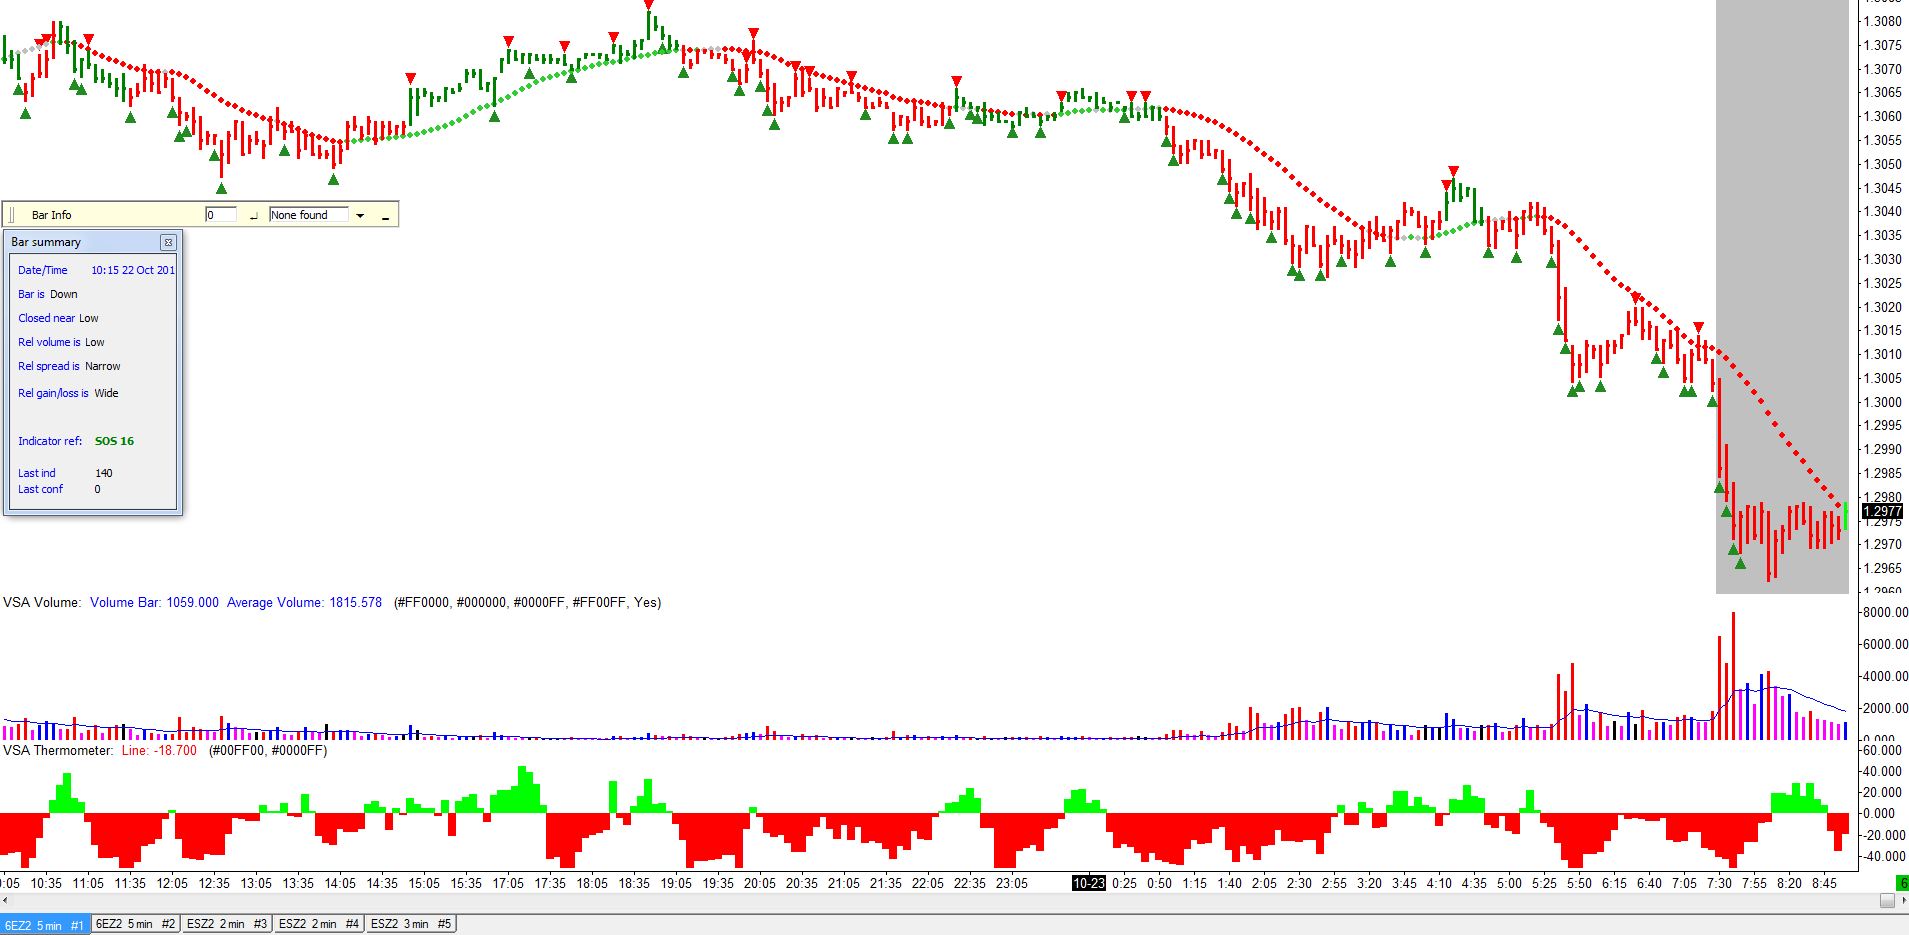This screenshot has width=1909, height=935.
Task: Select the ESZ2 3 min #5 tab
Action: [x=411, y=924]
